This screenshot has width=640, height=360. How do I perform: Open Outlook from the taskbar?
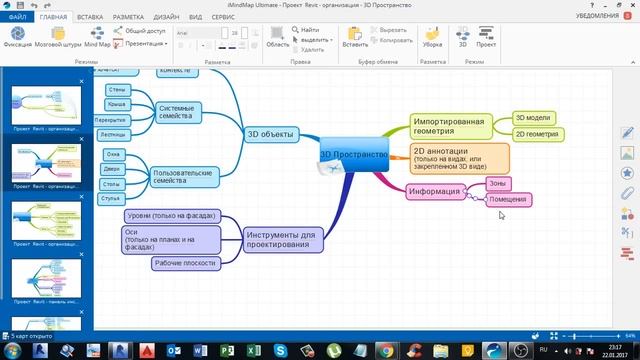(174, 351)
